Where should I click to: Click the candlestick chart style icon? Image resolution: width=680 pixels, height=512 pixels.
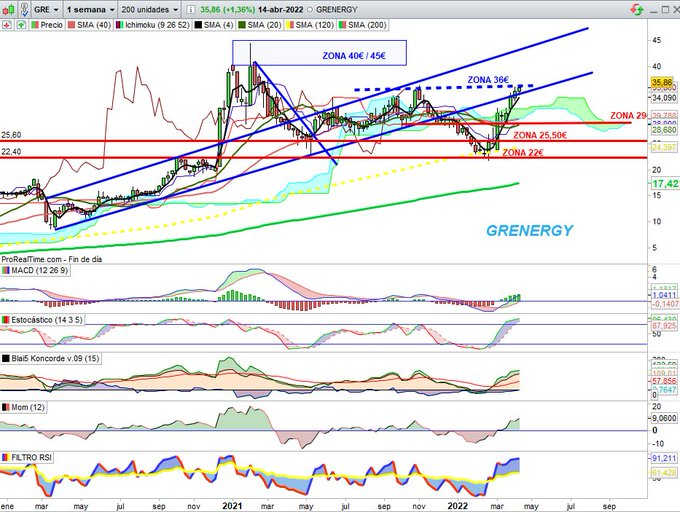pyautogui.click(x=9, y=9)
